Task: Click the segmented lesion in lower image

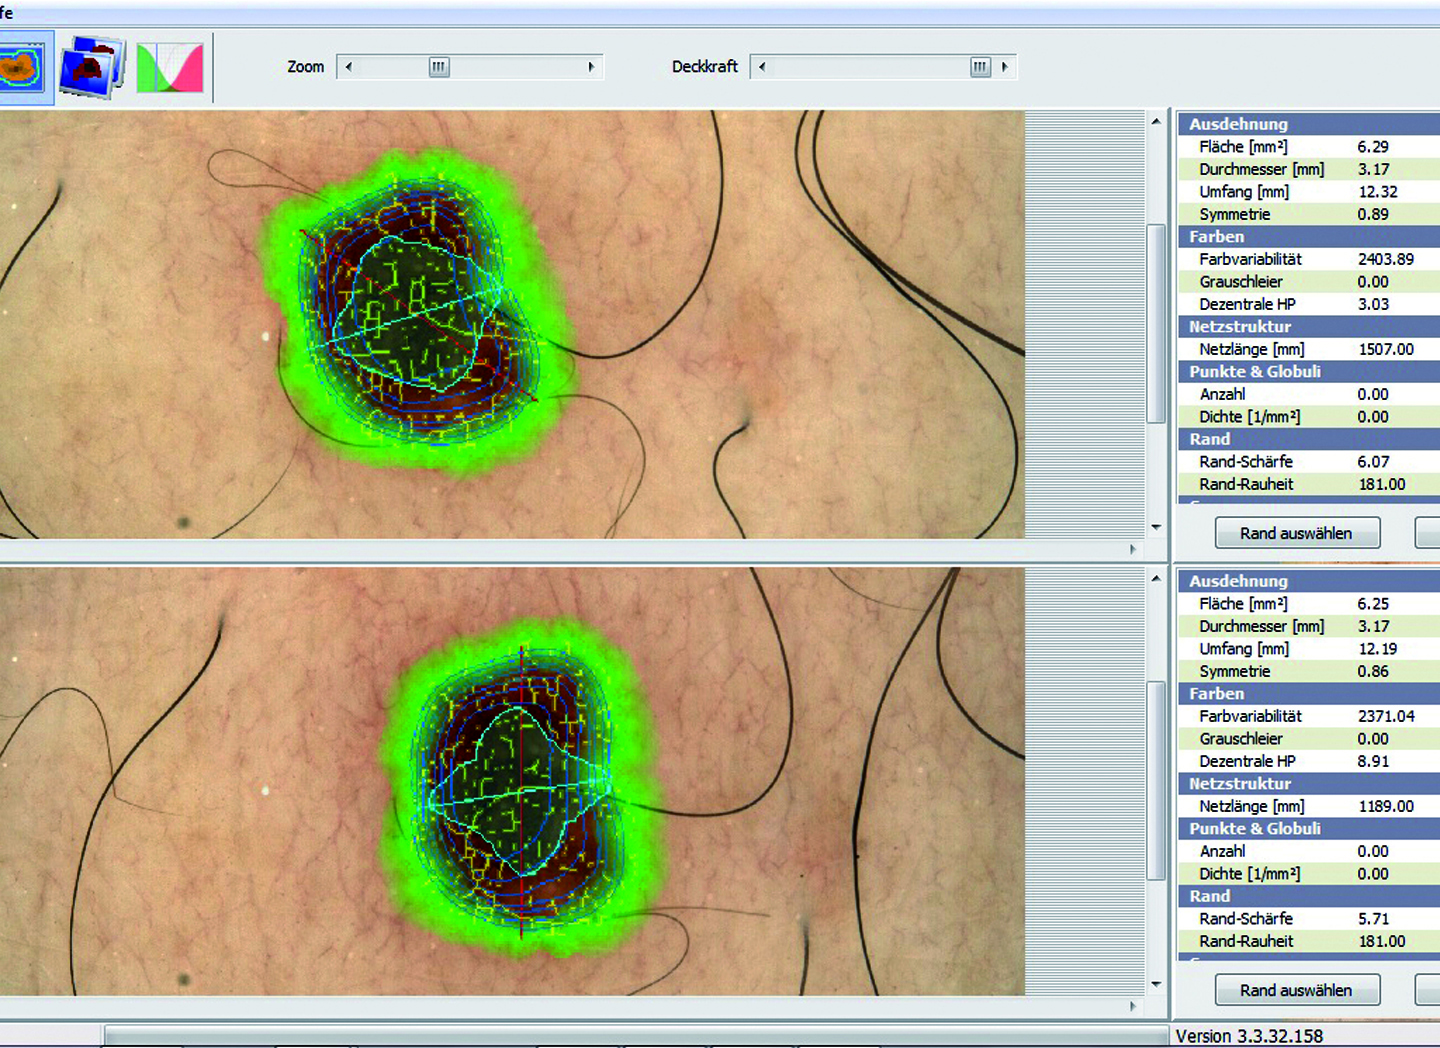Action: 518,790
